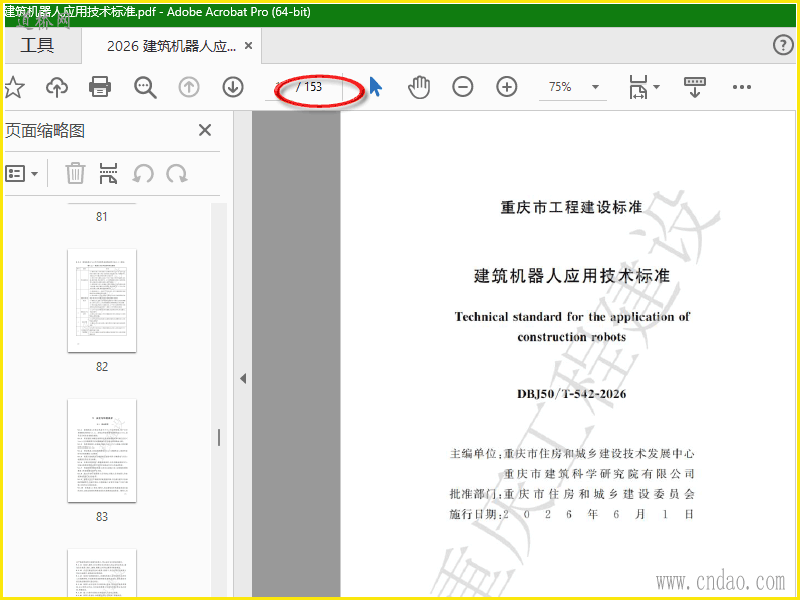
Task: Click the heading 重庆市工程建设标准
Action: tap(571, 208)
